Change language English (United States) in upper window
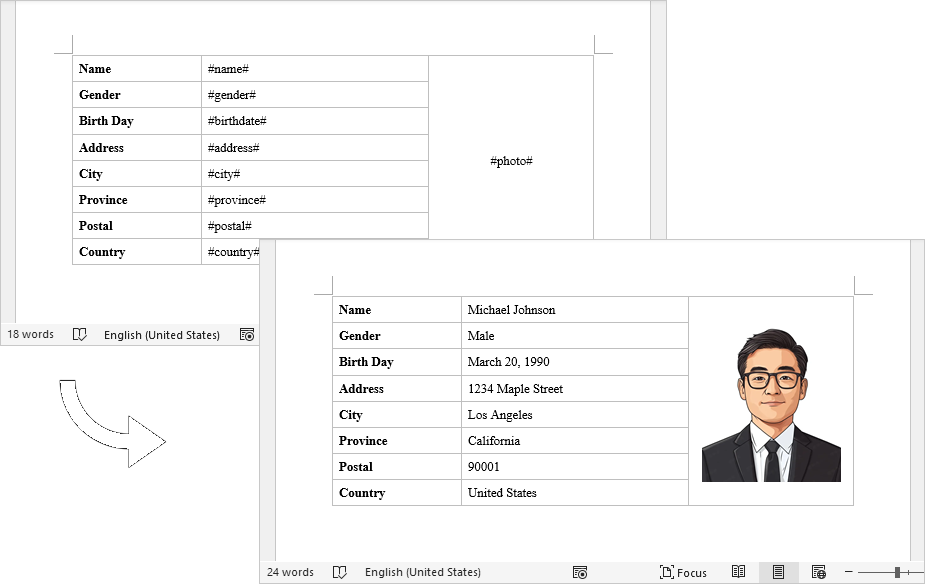926x584 pixels. click(162, 335)
